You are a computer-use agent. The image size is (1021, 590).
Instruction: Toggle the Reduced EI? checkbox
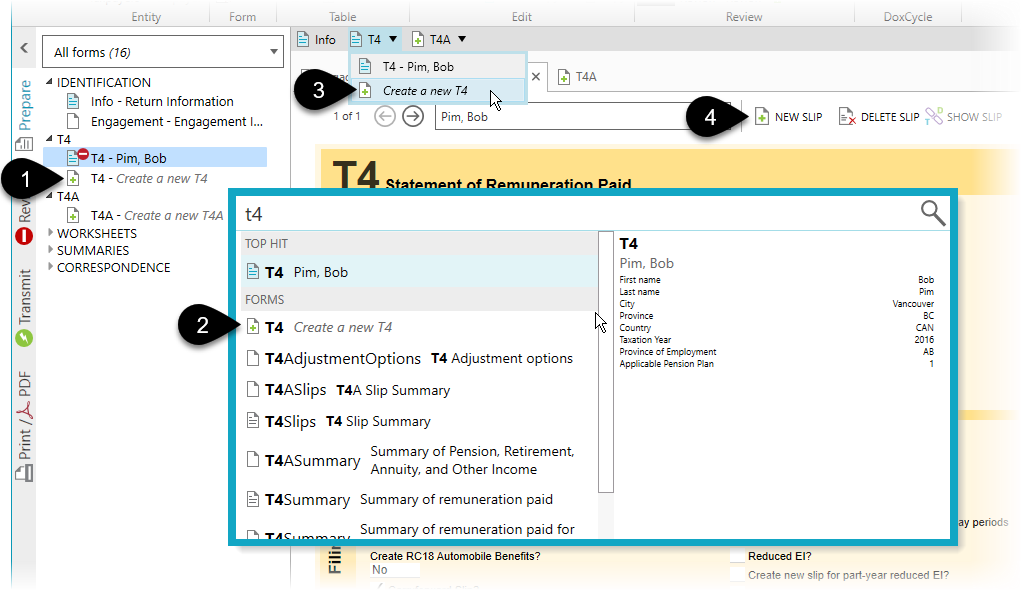coord(737,556)
